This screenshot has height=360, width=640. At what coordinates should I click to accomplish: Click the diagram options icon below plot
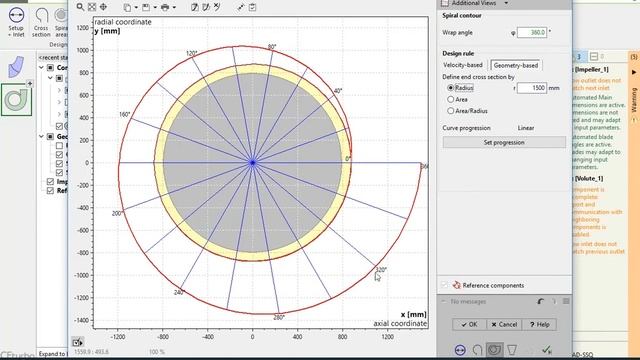[x=78, y=342]
